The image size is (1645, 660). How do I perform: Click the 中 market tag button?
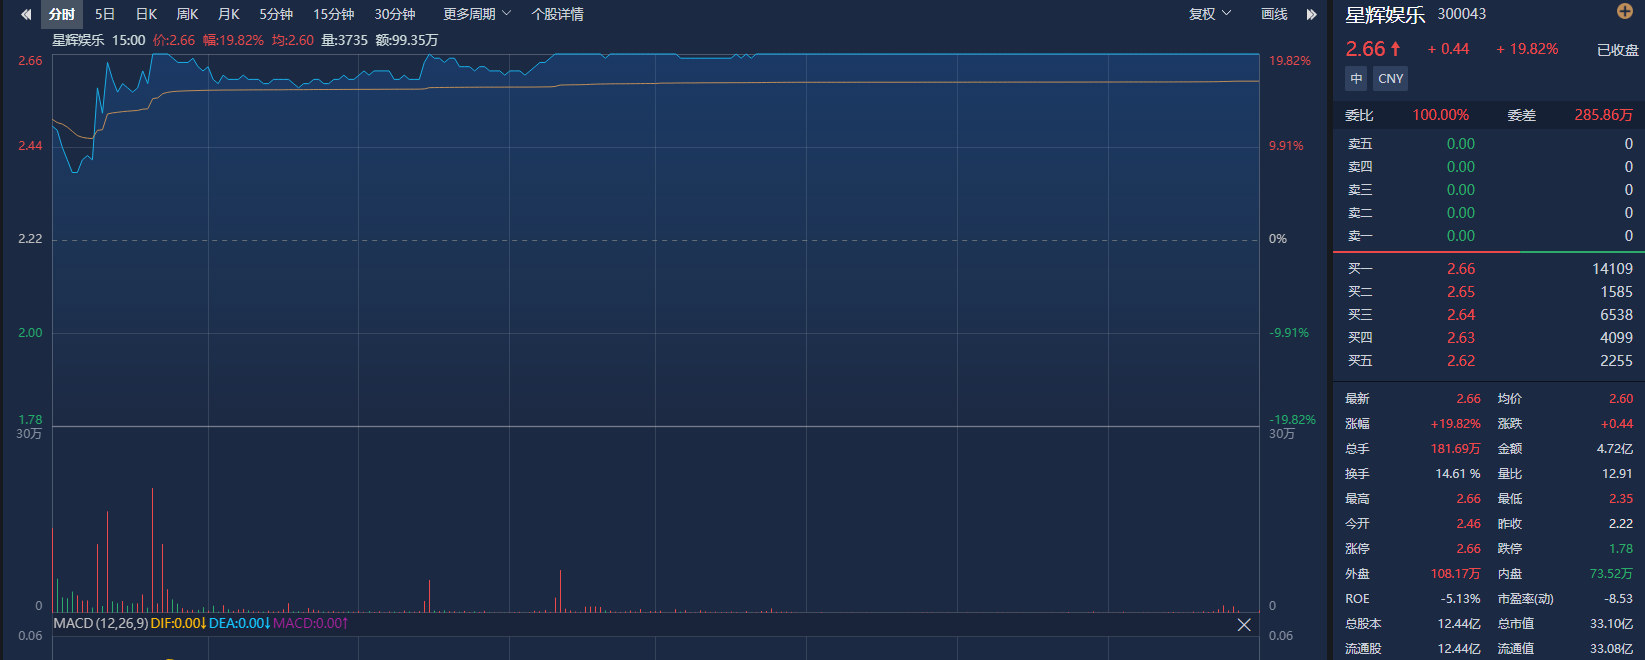(x=1356, y=79)
